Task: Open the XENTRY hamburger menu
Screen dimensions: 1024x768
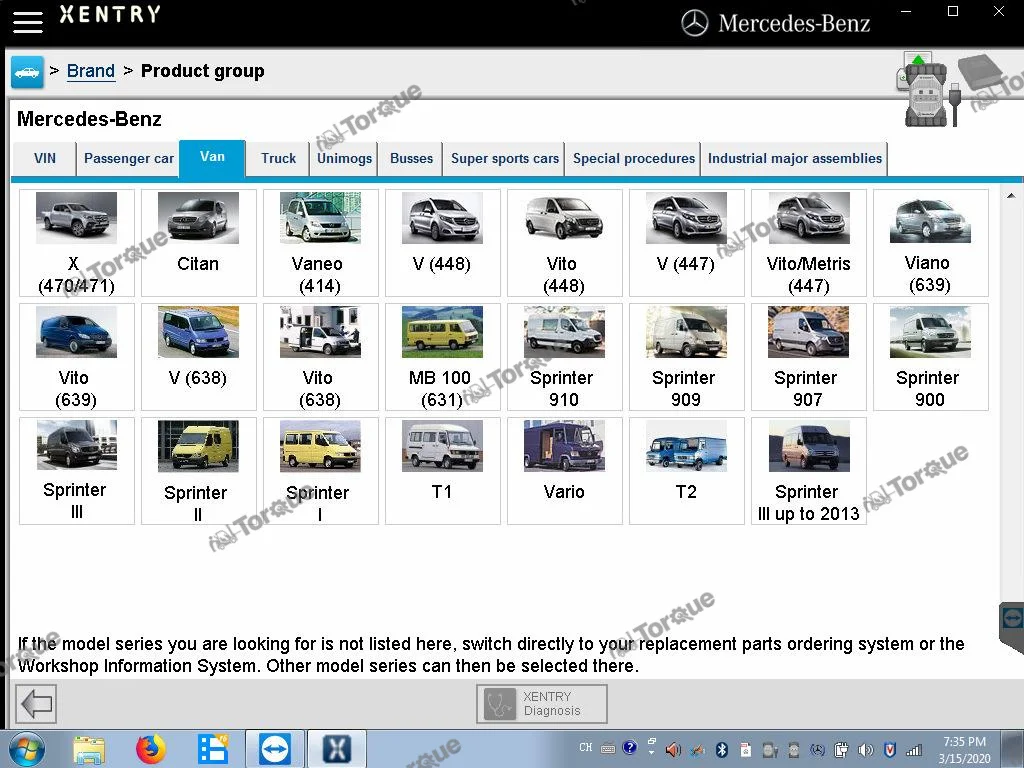Action: pyautogui.click(x=27, y=22)
